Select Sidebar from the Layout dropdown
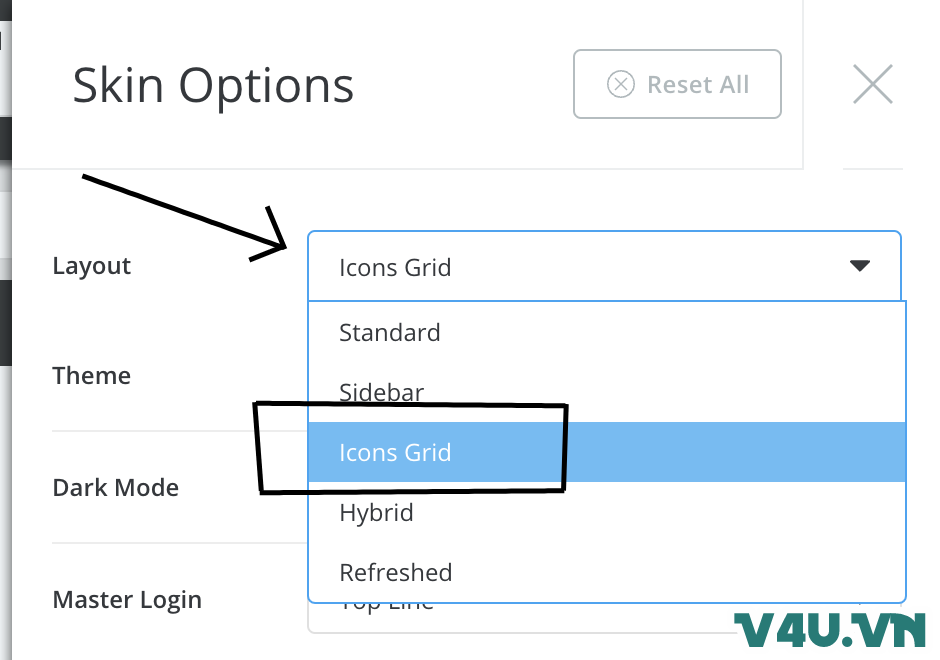This screenshot has height=660, width=940. click(381, 392)
